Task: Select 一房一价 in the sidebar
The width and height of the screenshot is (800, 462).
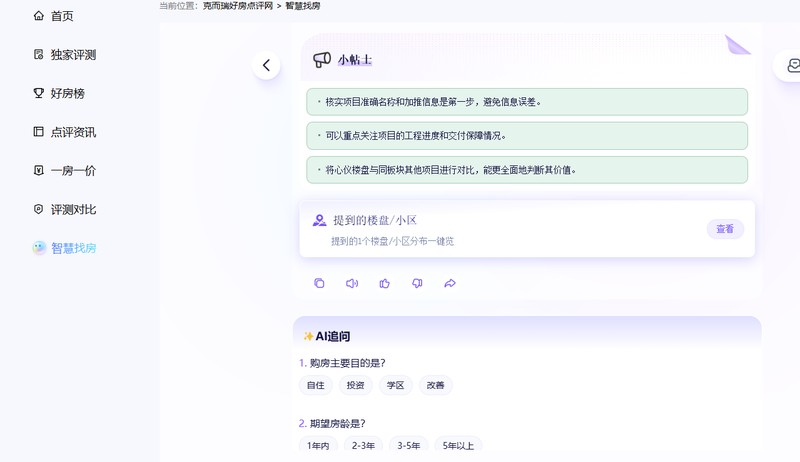Action: [x=65, y=171]
